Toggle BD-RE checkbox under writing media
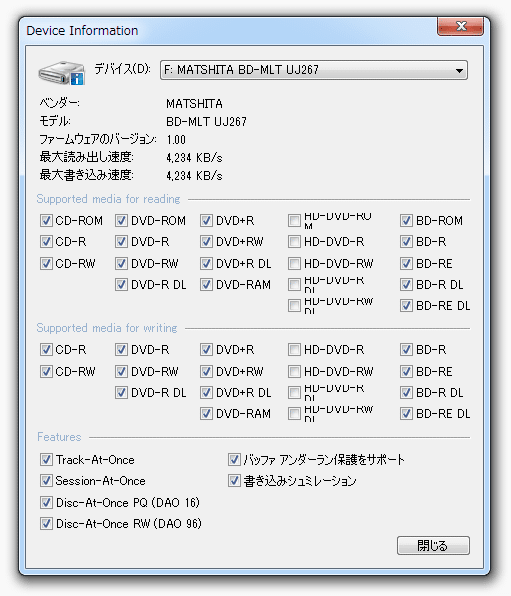 (x=406, y=371)
